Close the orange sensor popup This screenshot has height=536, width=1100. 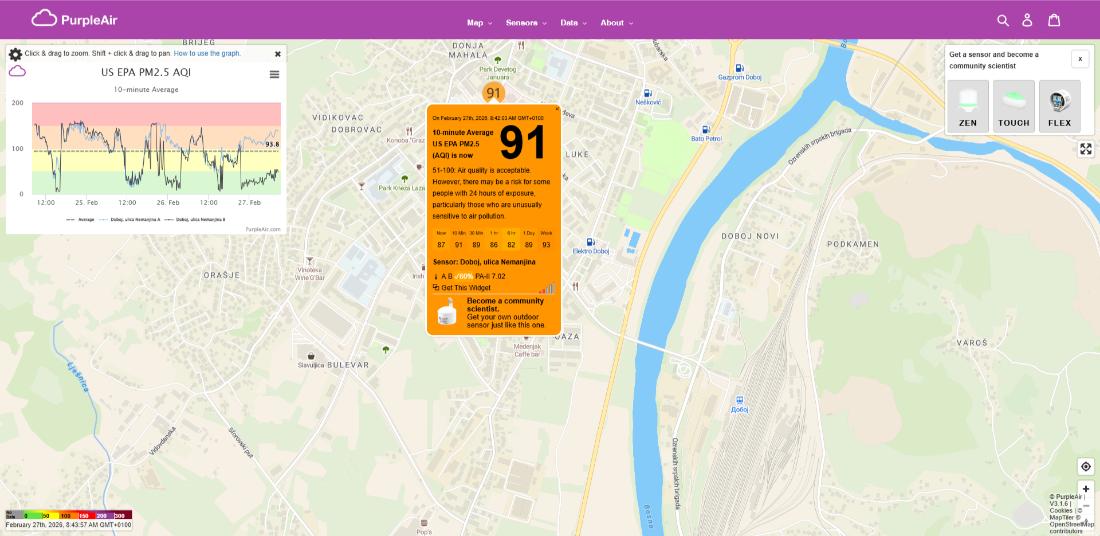557,108
